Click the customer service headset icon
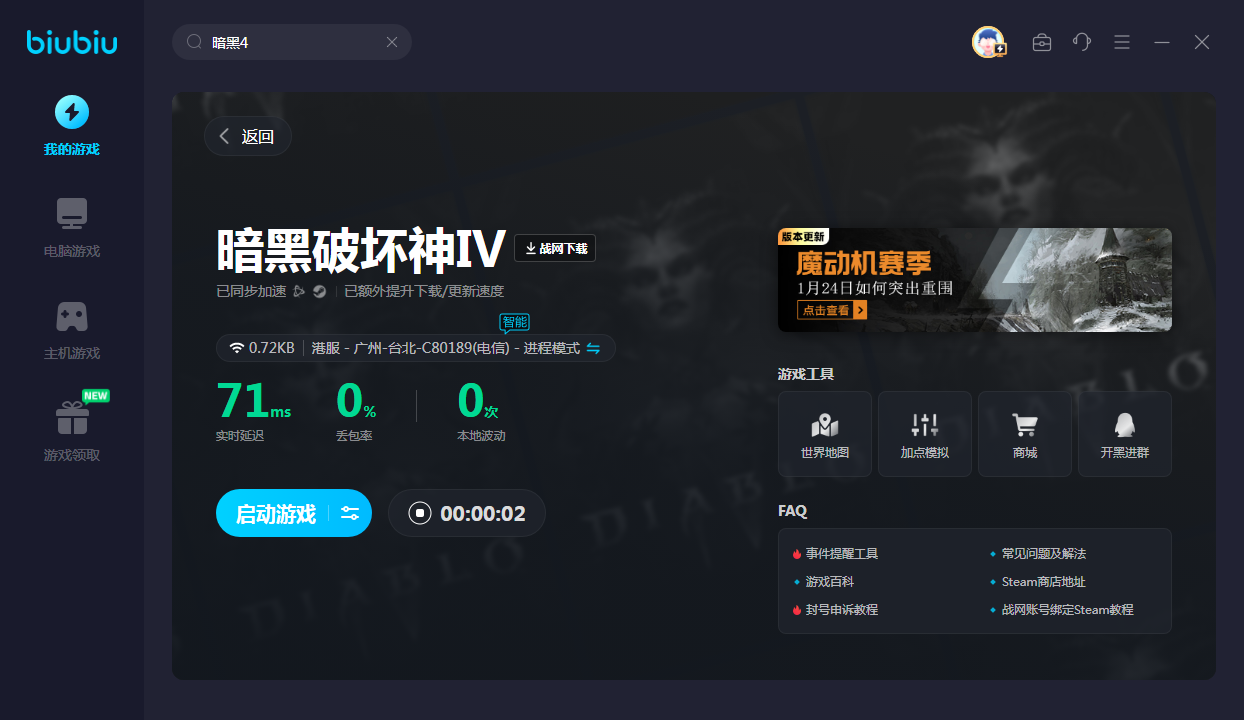This screenshot has width=1244, height=720. (x=1081, y=42)
